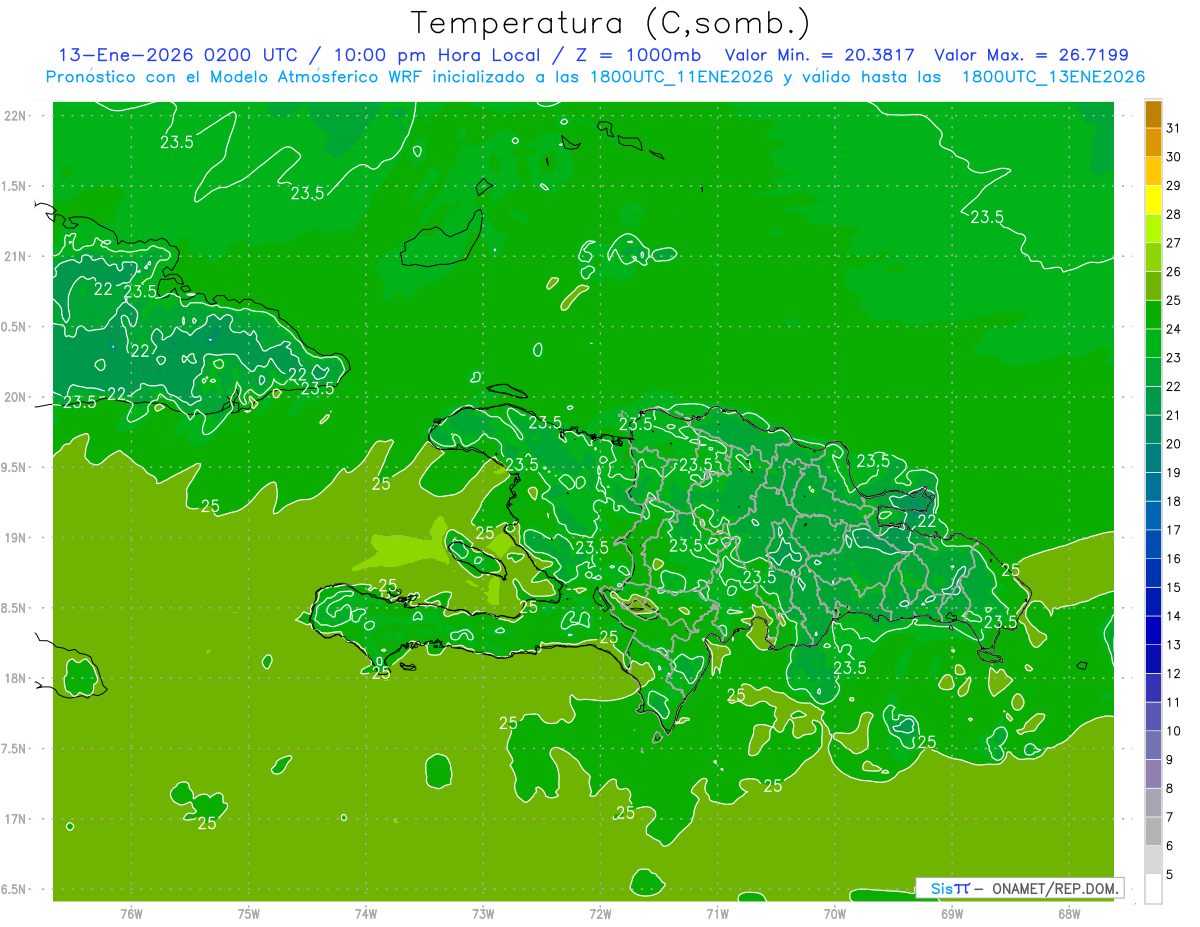Click the gray color bar segment between 6 and 7
This screenshot has width=1200, height=927.
point(1153,831)
